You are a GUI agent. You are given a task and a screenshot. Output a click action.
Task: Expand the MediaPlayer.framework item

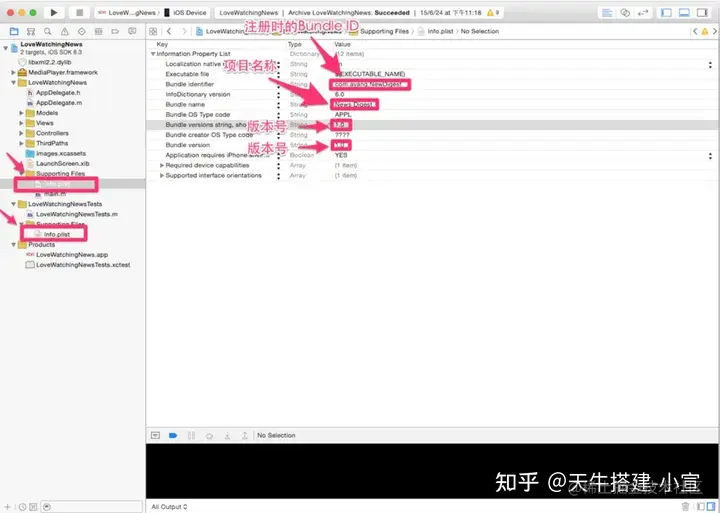click(x=13, y=72)
